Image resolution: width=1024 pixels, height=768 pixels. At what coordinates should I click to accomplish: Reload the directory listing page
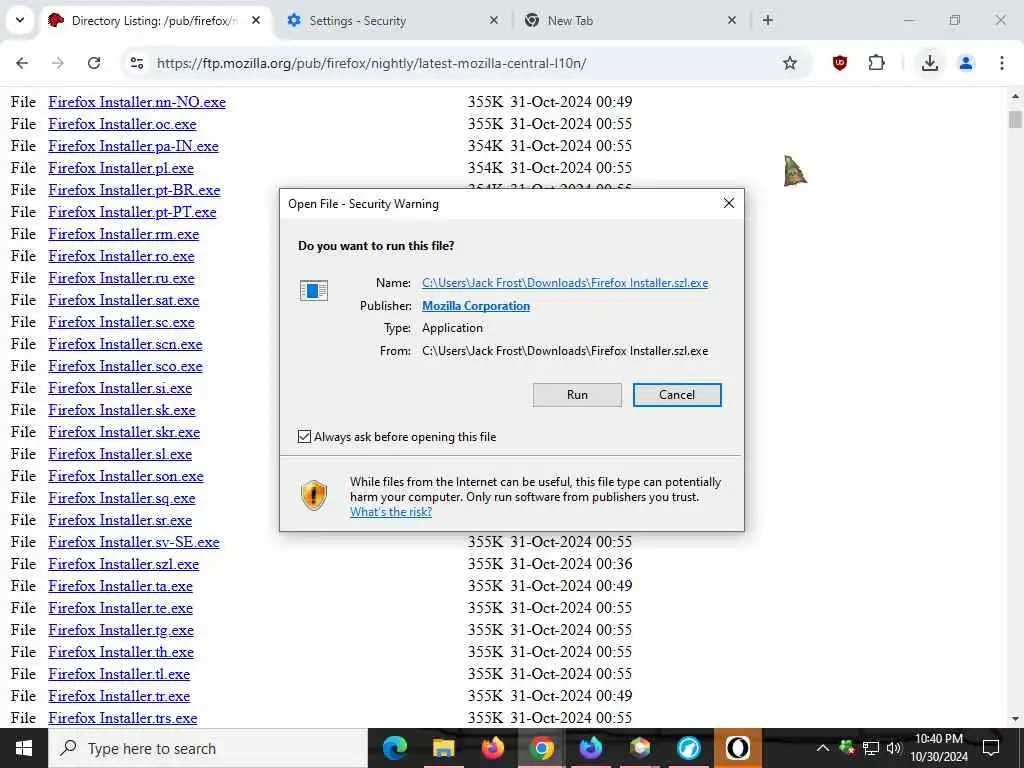point(94,63)
